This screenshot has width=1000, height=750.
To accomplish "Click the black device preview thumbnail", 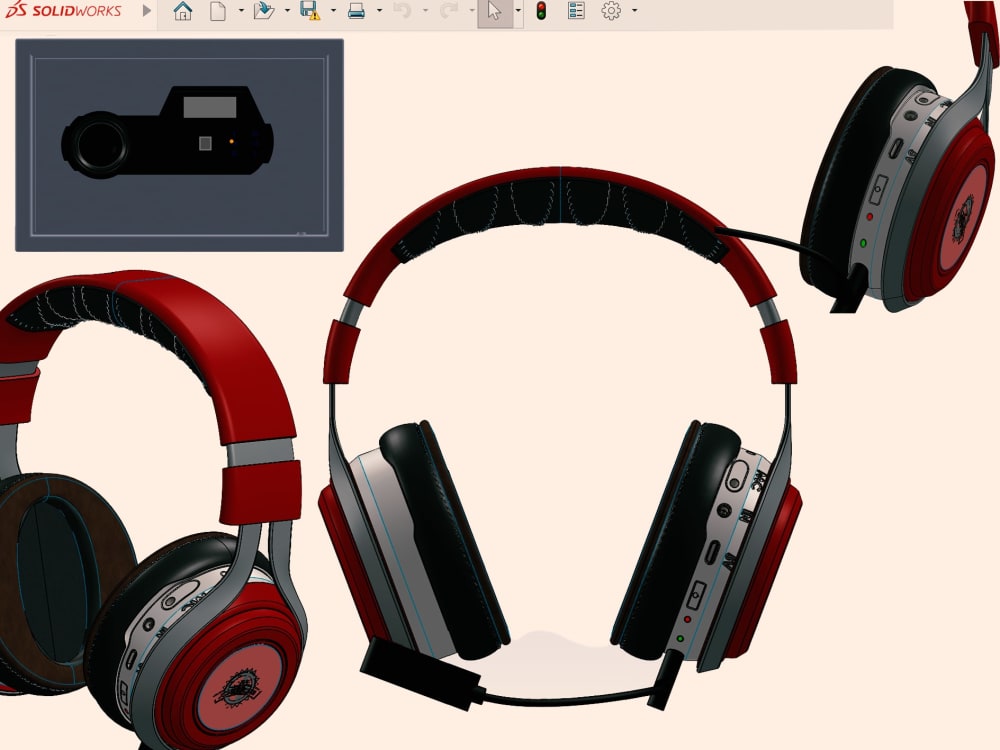I will coord(179,145).
